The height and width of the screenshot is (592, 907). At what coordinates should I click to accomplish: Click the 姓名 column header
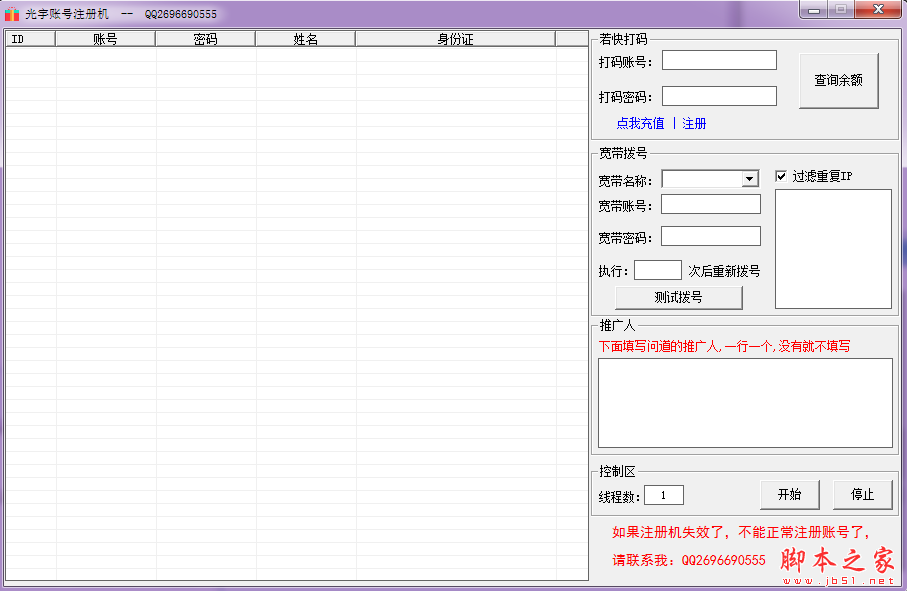[x=305, y=39]
